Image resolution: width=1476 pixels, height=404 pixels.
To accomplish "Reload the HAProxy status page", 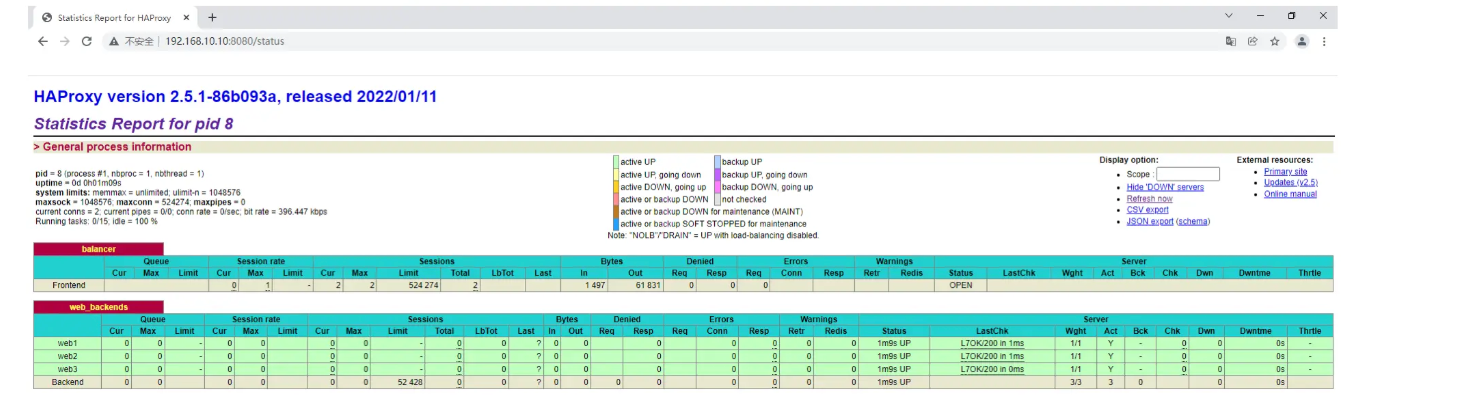I will pos(86,41).
